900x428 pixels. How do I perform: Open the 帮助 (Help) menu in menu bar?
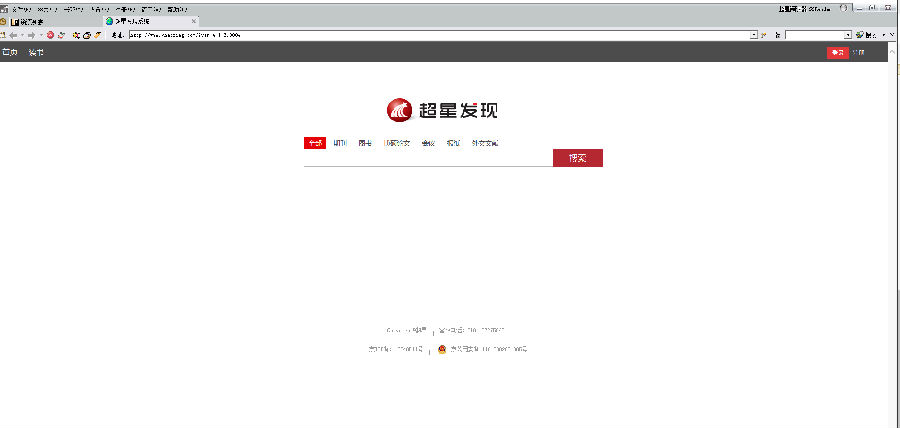pos(177,10)
